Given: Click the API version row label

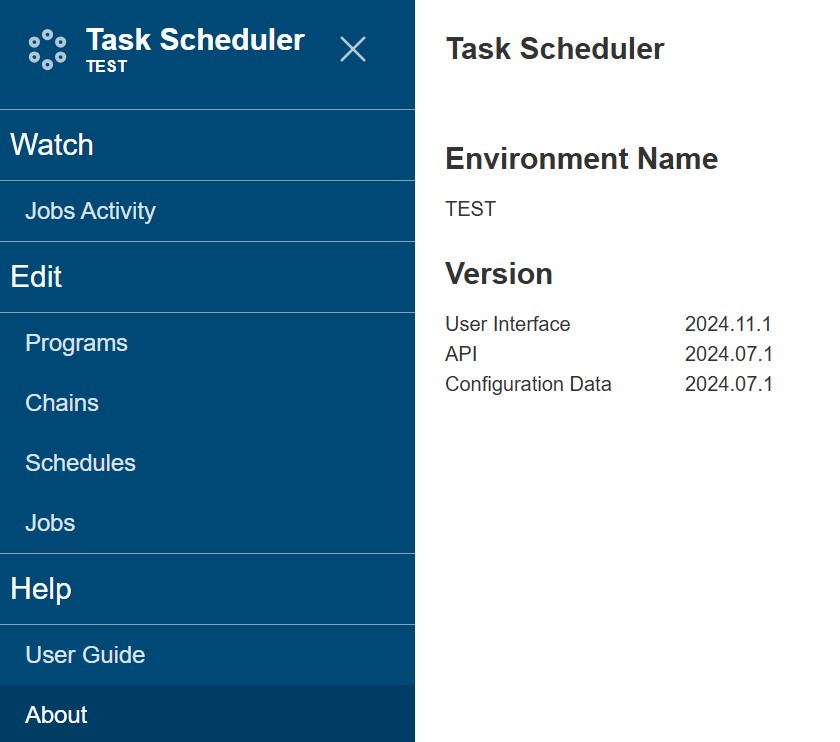Looking at the screenshot, I should point(461,354).
